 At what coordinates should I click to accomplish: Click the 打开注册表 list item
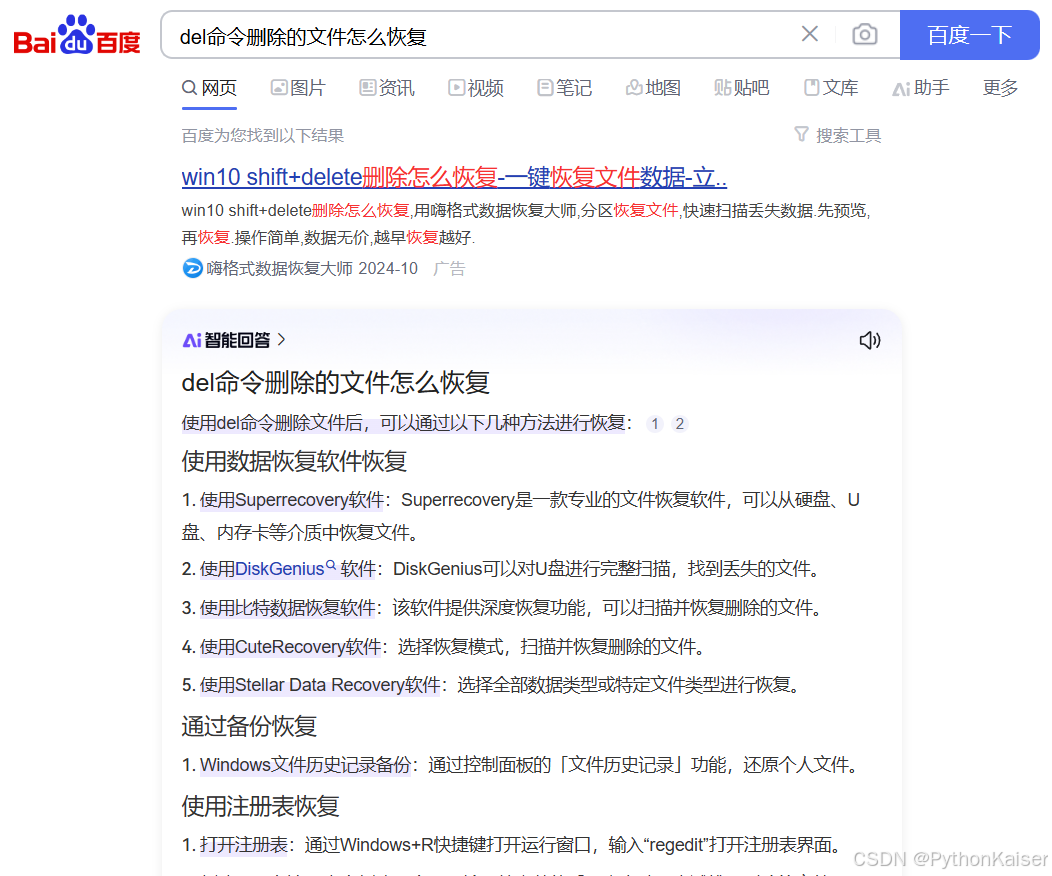pyautogui.click(x=244, y=844)
